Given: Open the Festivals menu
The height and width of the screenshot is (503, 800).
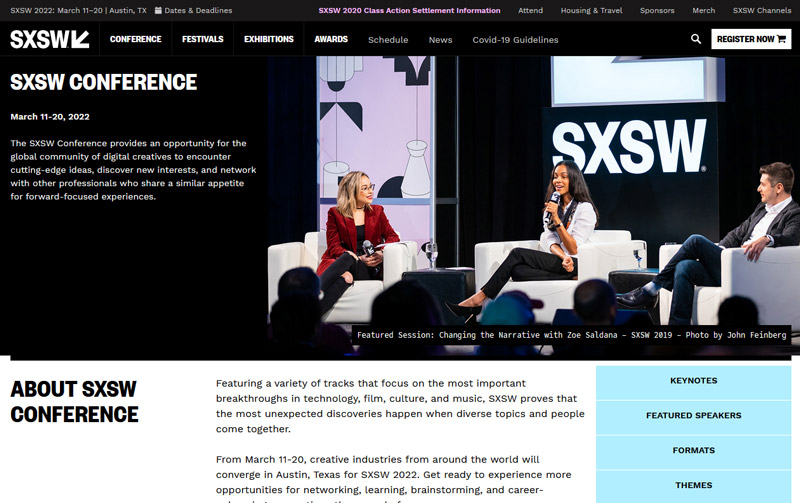Looking at the screenshot, I should tap(203, 39).
